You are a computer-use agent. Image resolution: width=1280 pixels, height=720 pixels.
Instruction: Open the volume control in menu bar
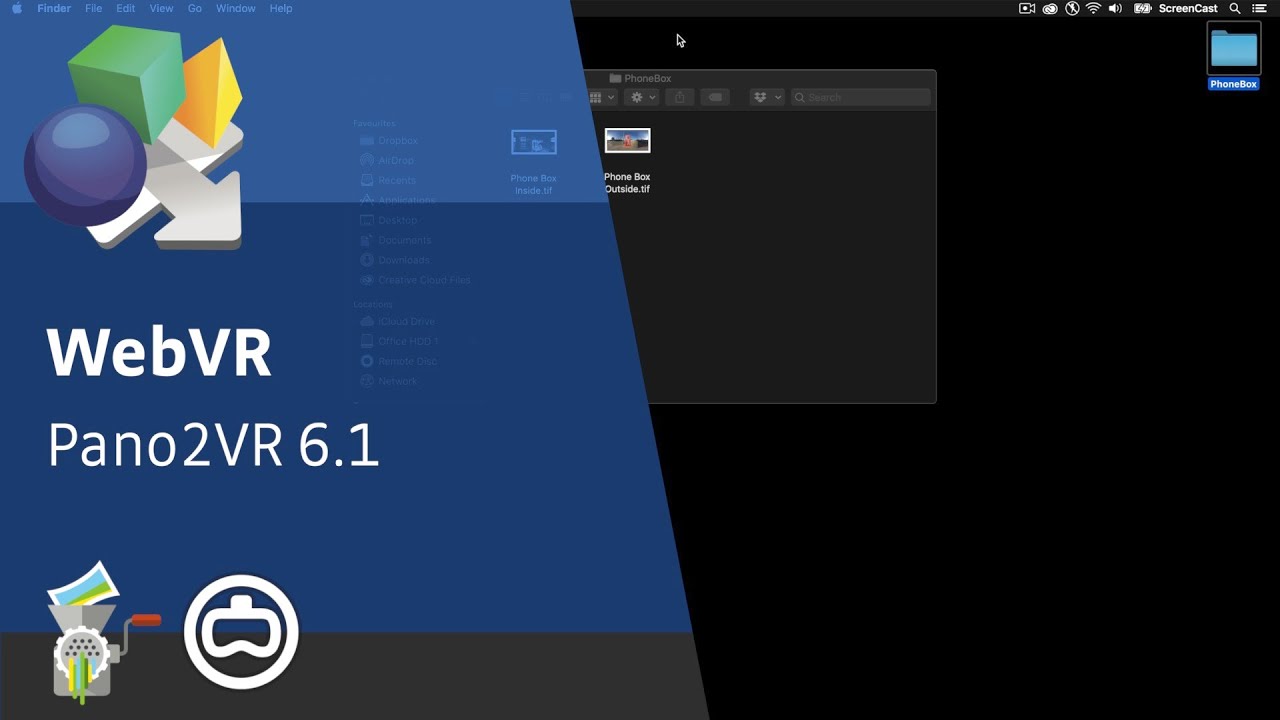coord(1115,8)
